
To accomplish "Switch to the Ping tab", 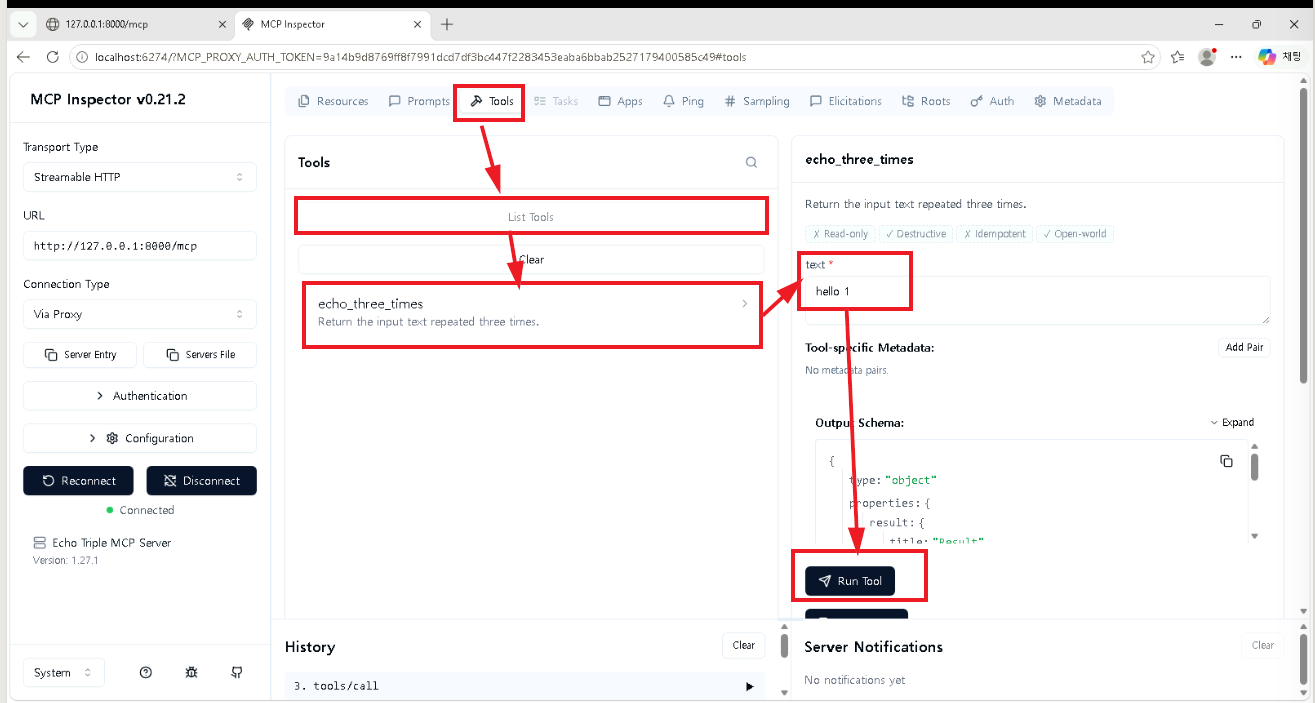I will point(683,101).
